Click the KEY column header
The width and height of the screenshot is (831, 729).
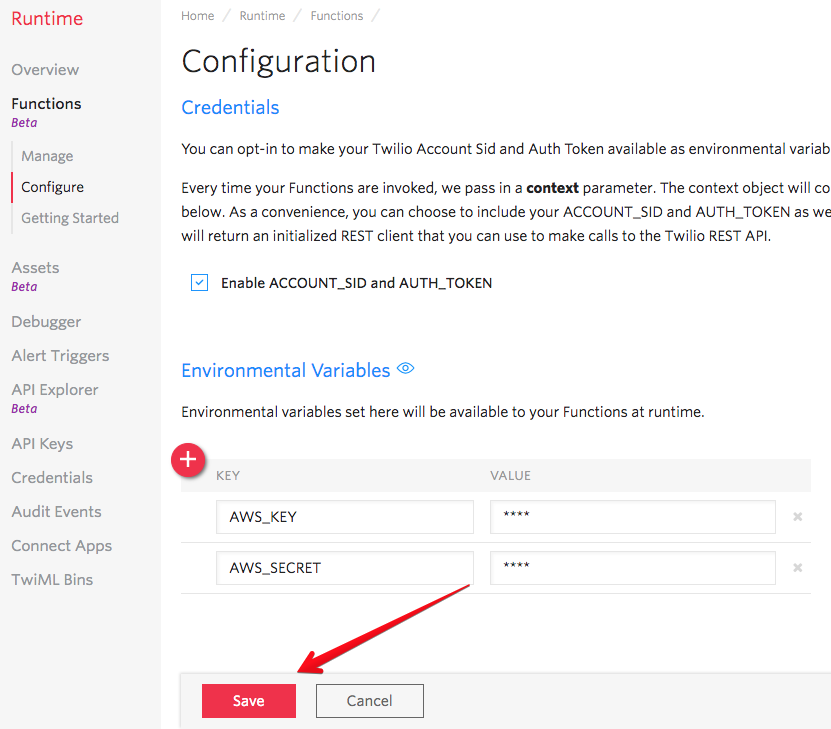pyautogui.click(x=228, y=476)
